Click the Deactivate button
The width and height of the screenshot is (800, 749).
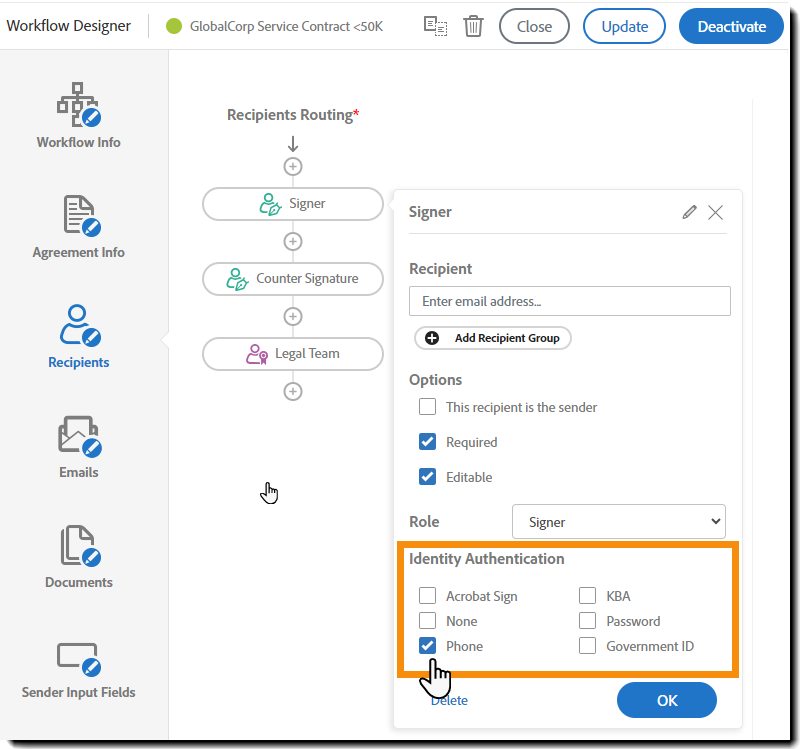(731, 26)
